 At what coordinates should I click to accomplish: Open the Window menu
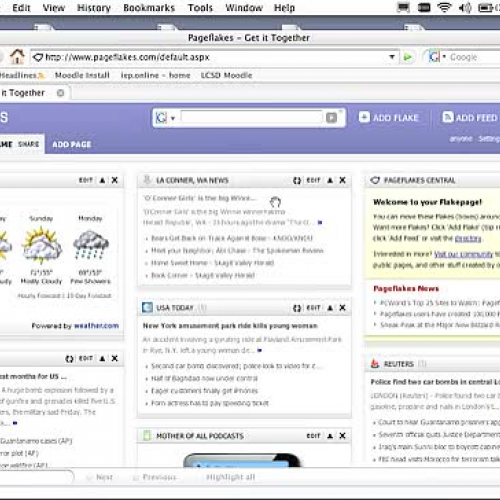244,8
